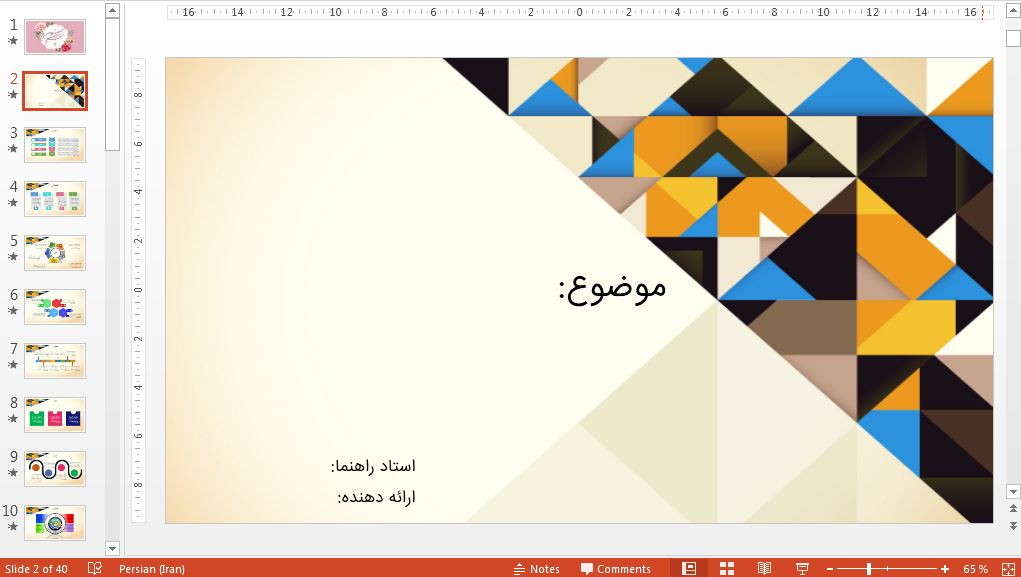
Task: Click the موضوع title text on slide
Action: click(x=612, y=287)
